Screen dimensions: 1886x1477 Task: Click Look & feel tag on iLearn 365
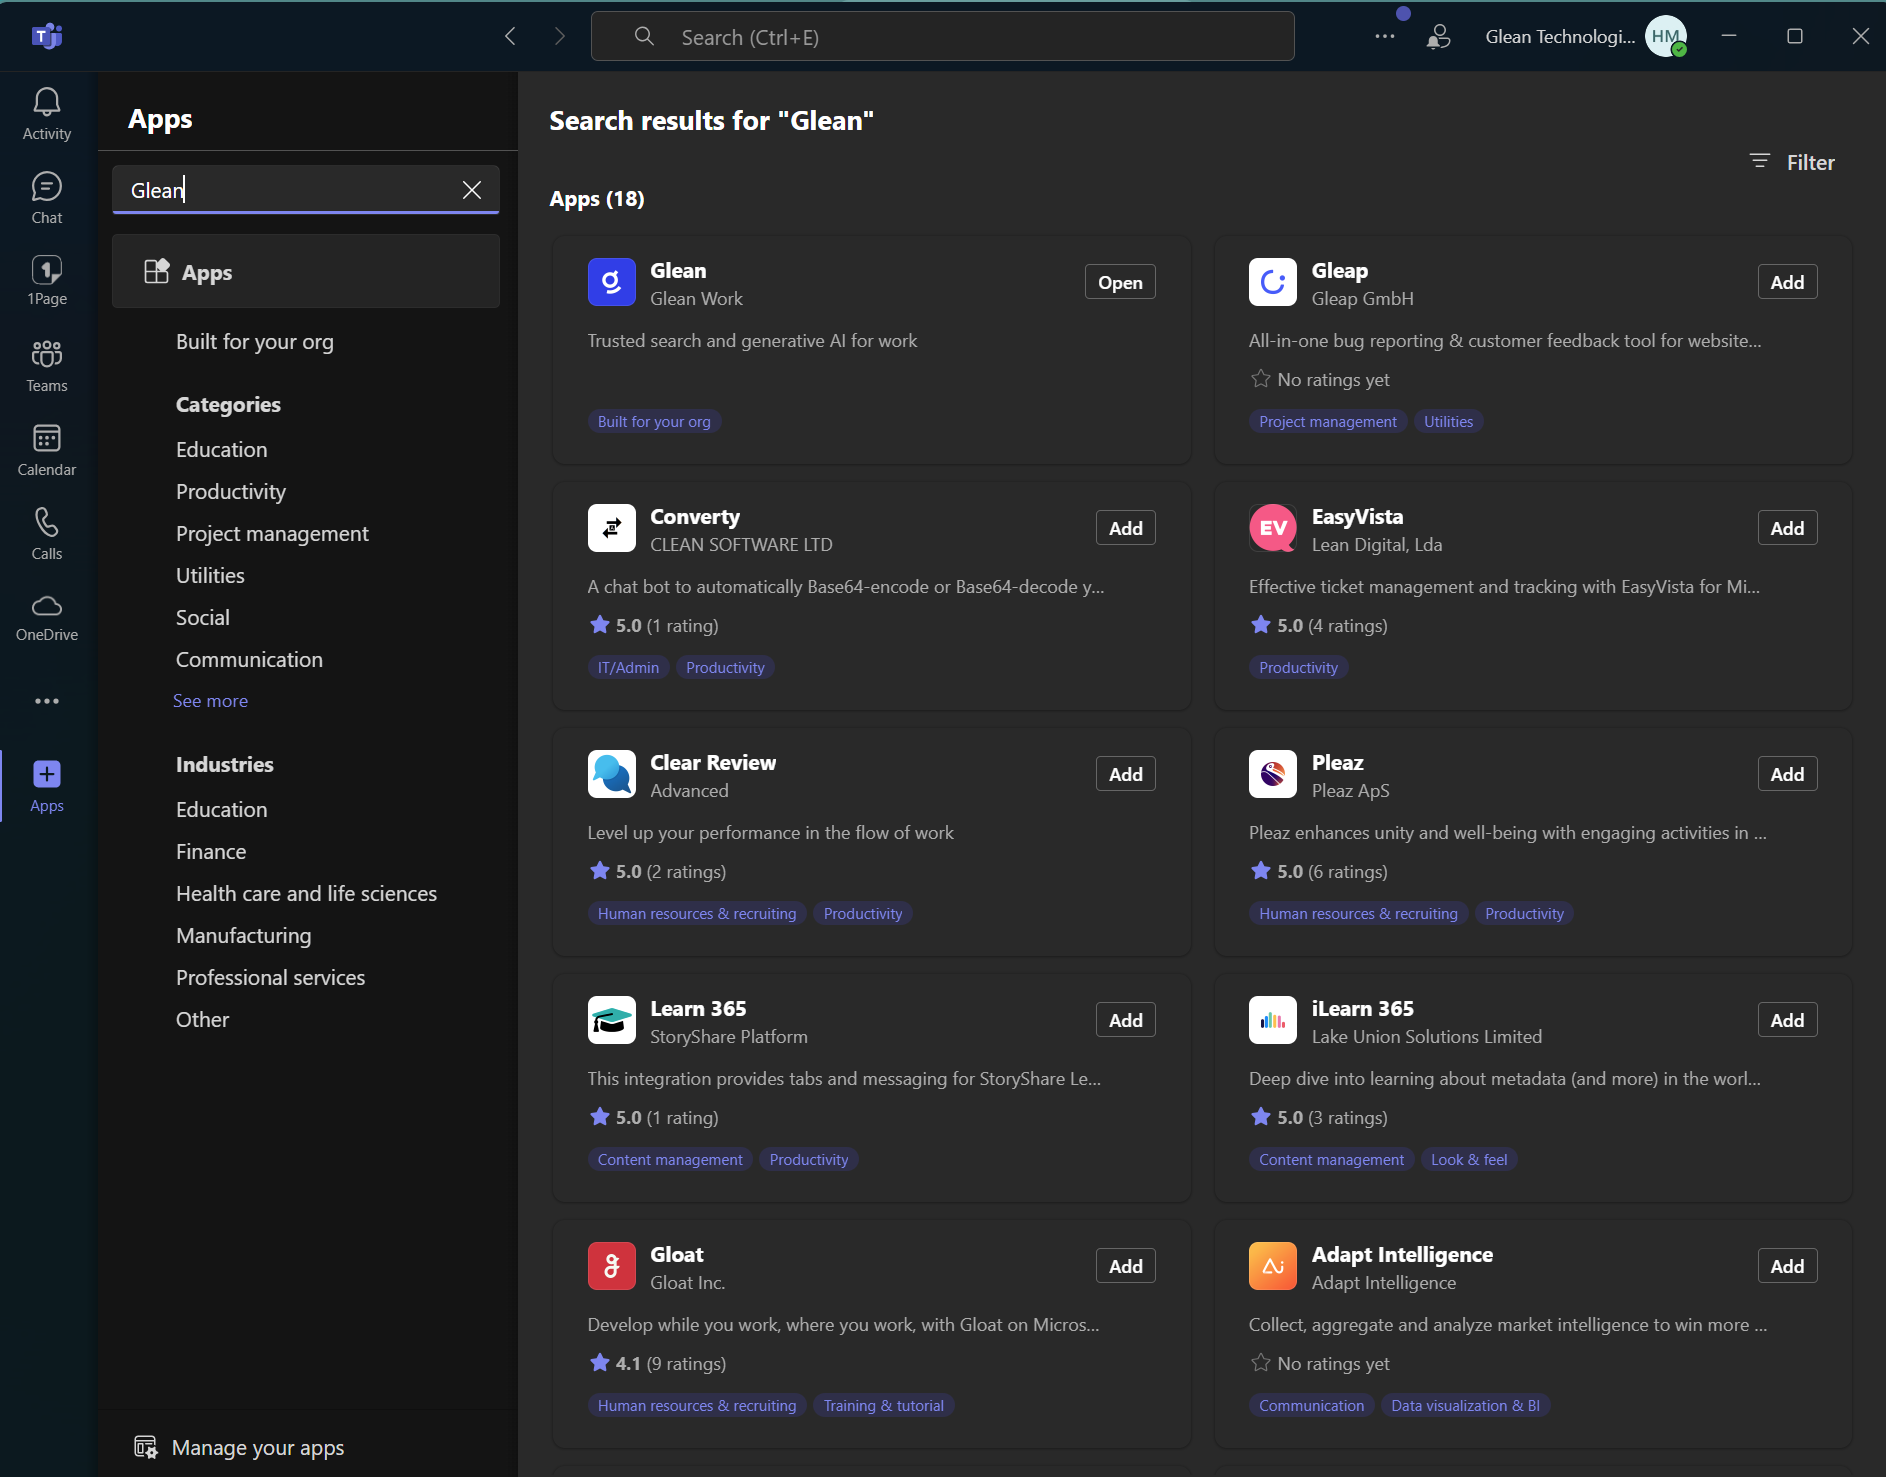(x=1469, y=1160)
